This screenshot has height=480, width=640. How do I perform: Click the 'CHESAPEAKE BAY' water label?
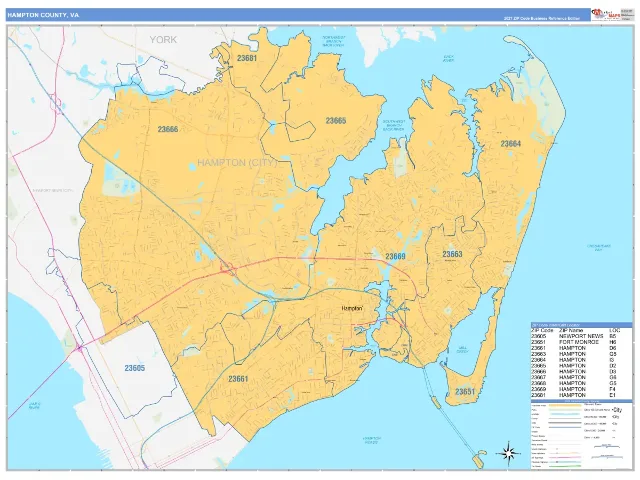(598, 248)
